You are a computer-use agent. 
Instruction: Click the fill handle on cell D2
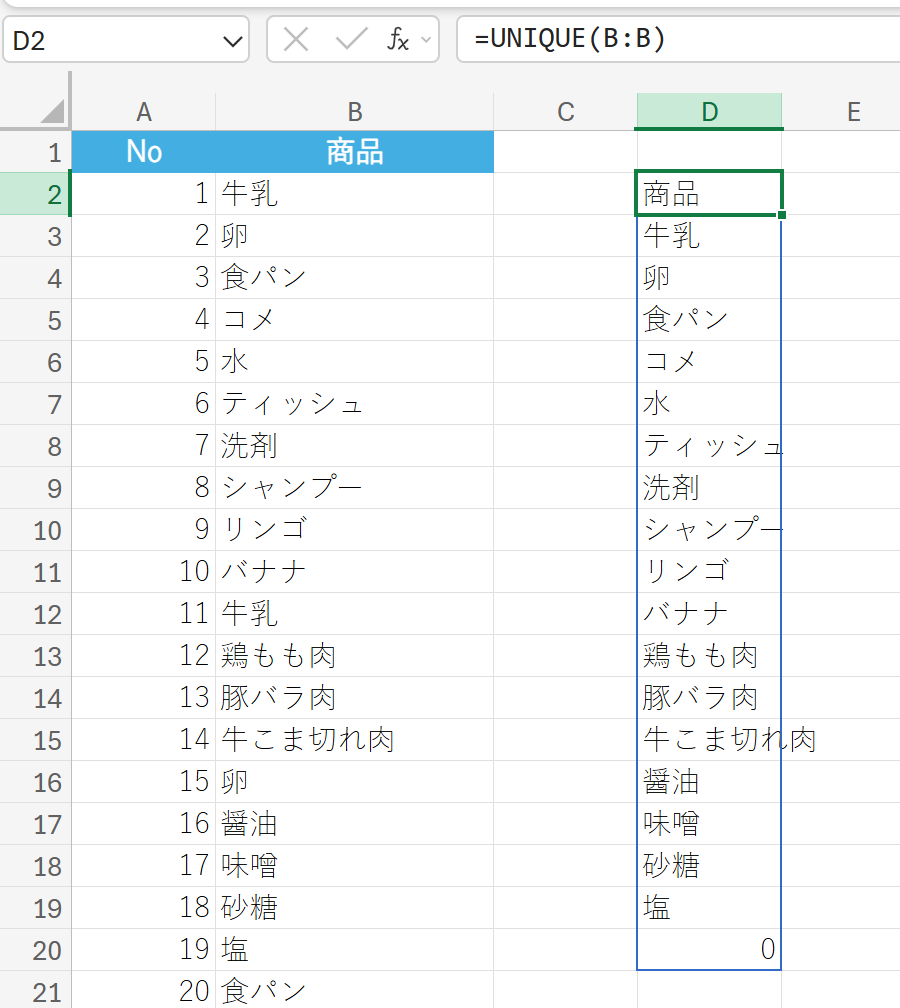(782, 215)
